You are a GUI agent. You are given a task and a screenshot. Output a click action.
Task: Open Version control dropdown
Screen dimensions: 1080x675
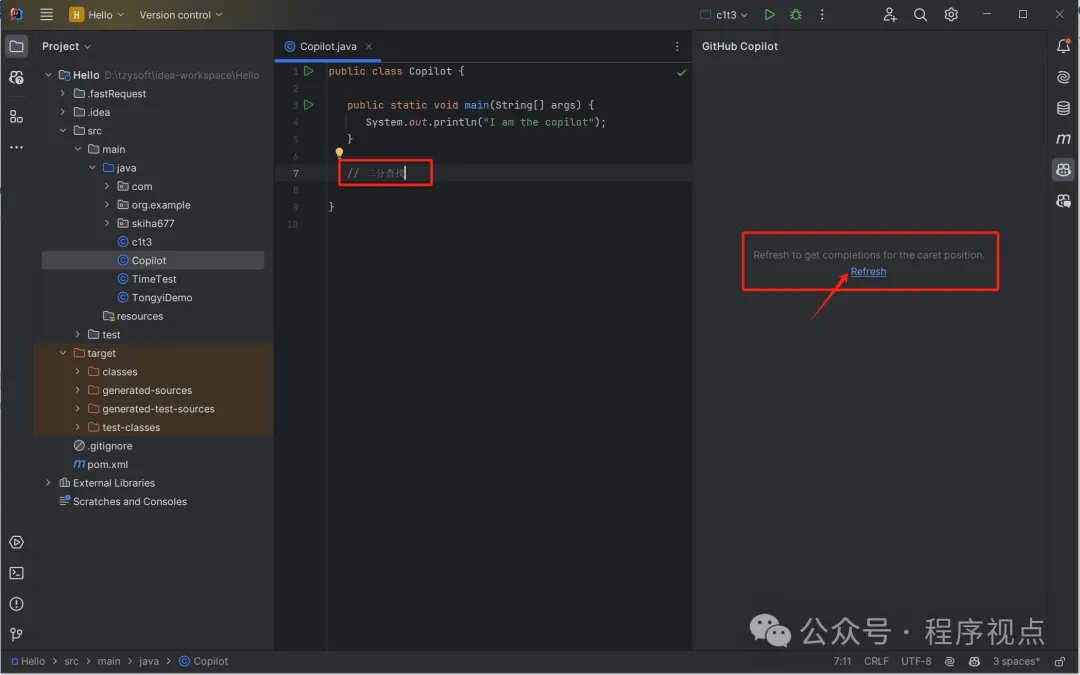pos(180,14)
